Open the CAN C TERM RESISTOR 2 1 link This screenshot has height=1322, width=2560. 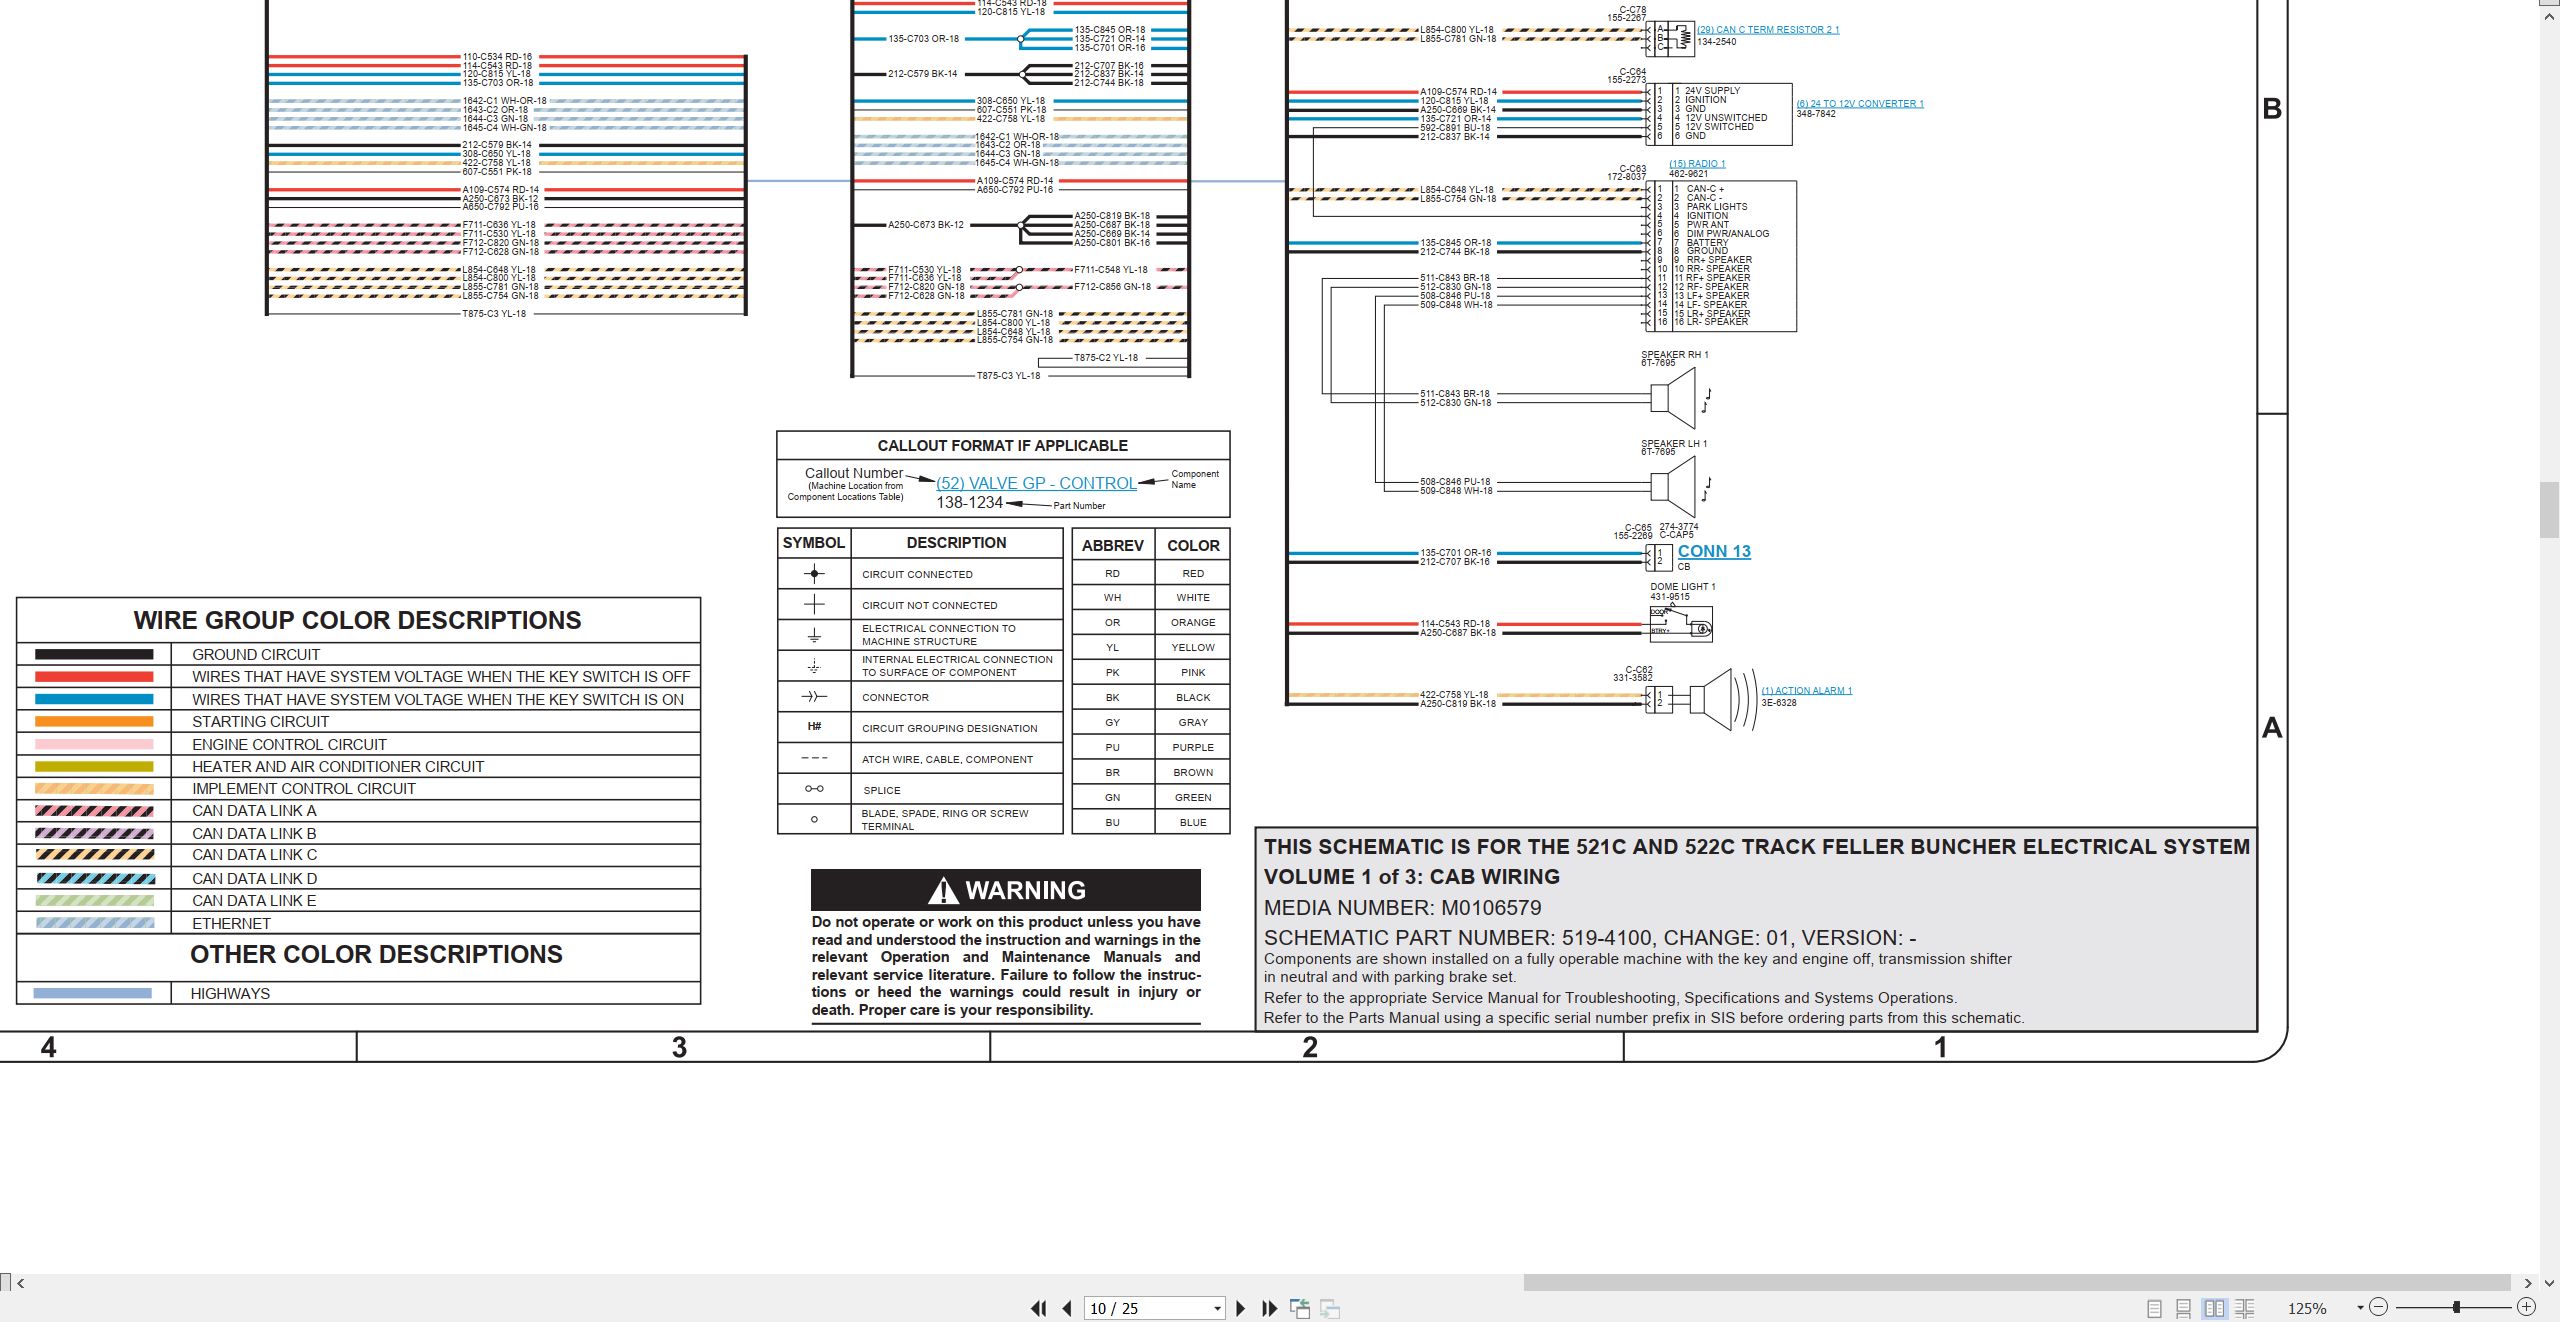pos(1768,30)
